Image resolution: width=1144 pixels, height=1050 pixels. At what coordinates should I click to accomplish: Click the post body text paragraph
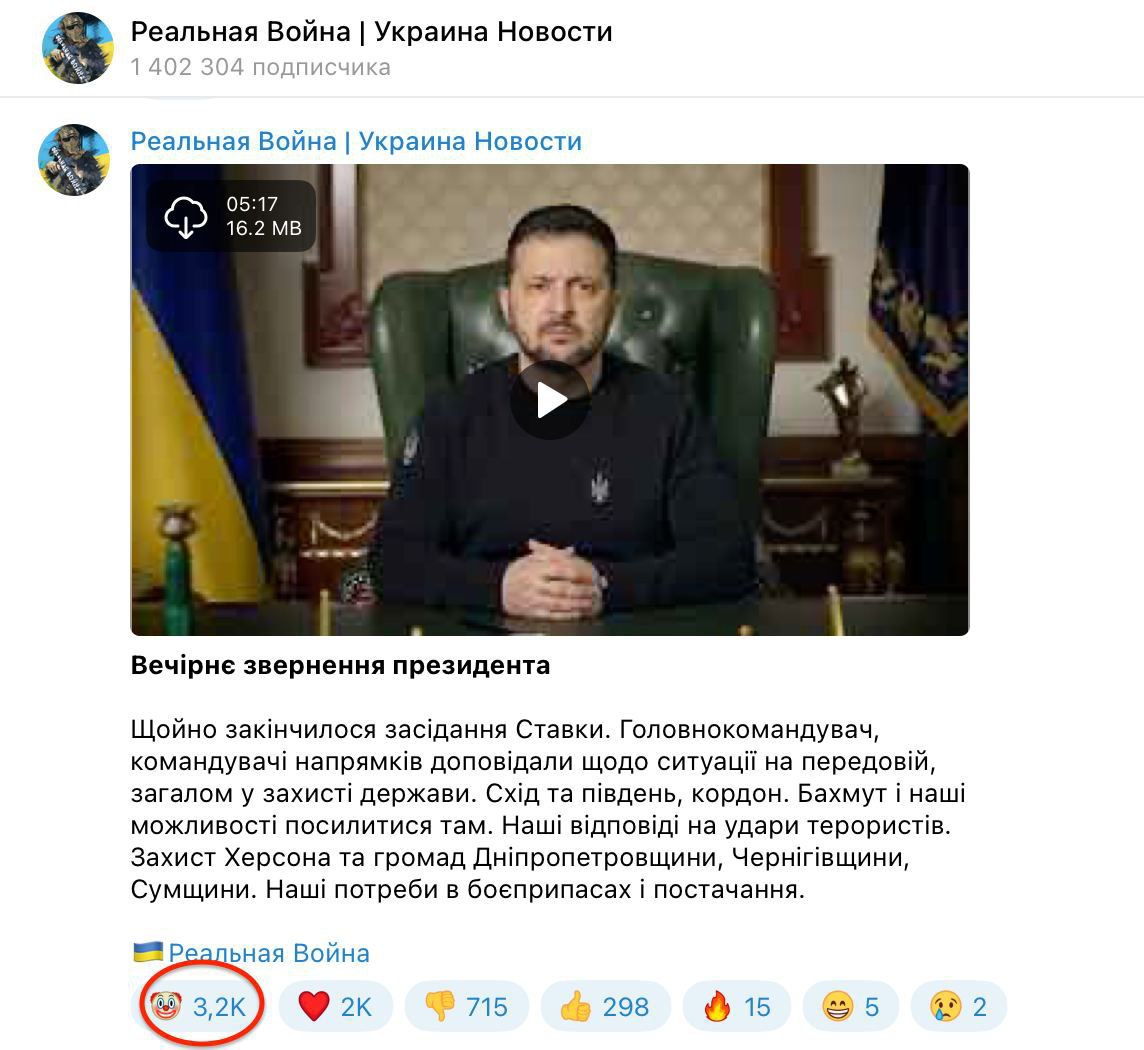pyautogui.click(x=549, y=809)
